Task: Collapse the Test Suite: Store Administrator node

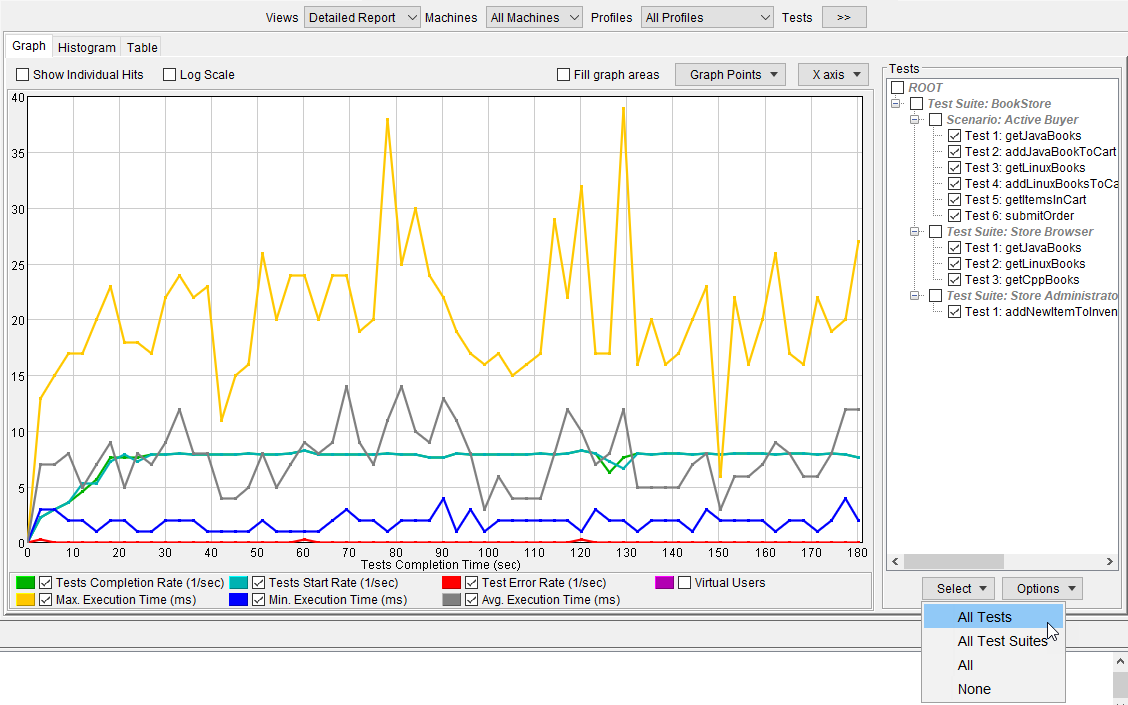Action: [915, 296]
